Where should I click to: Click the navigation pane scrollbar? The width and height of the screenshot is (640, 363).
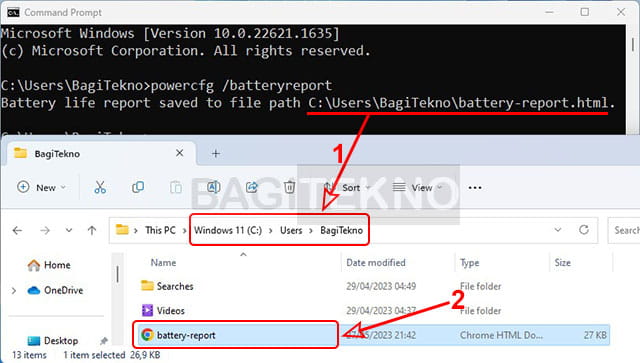tap(118, 274)
